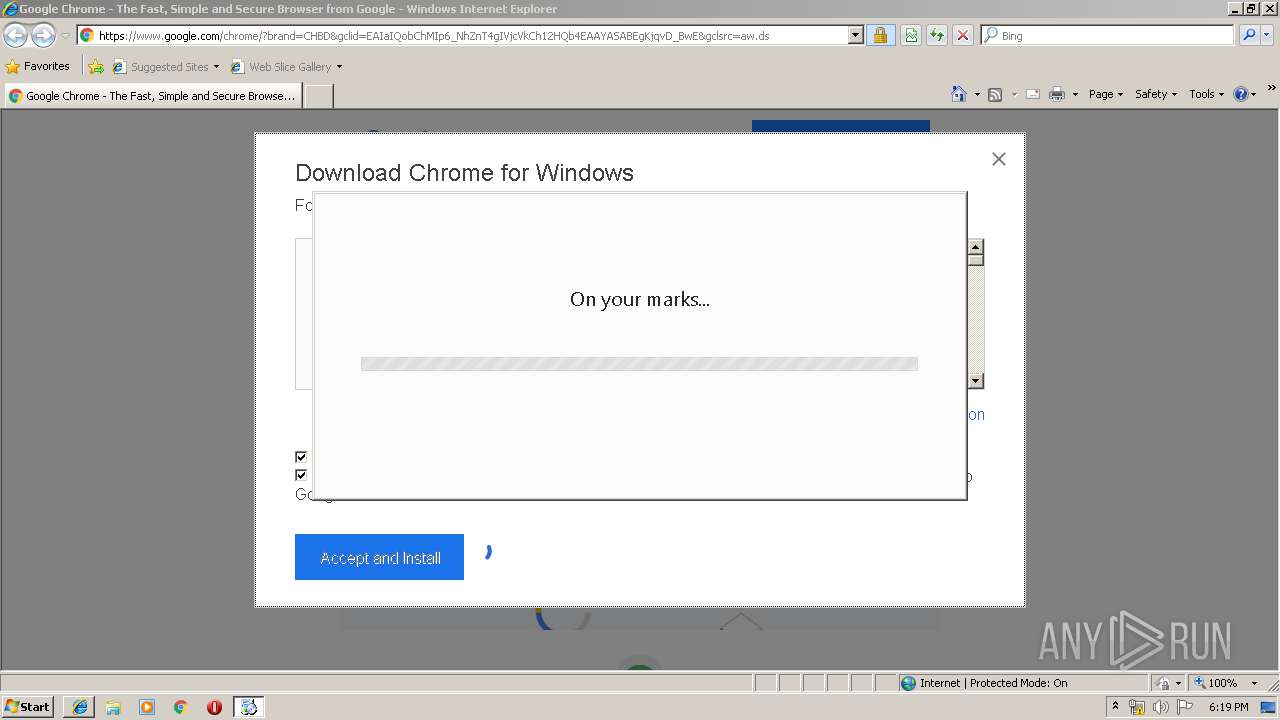Click the RSS Feeds icon
Screen dimensions: 1280x720
(x=995, y=94)
